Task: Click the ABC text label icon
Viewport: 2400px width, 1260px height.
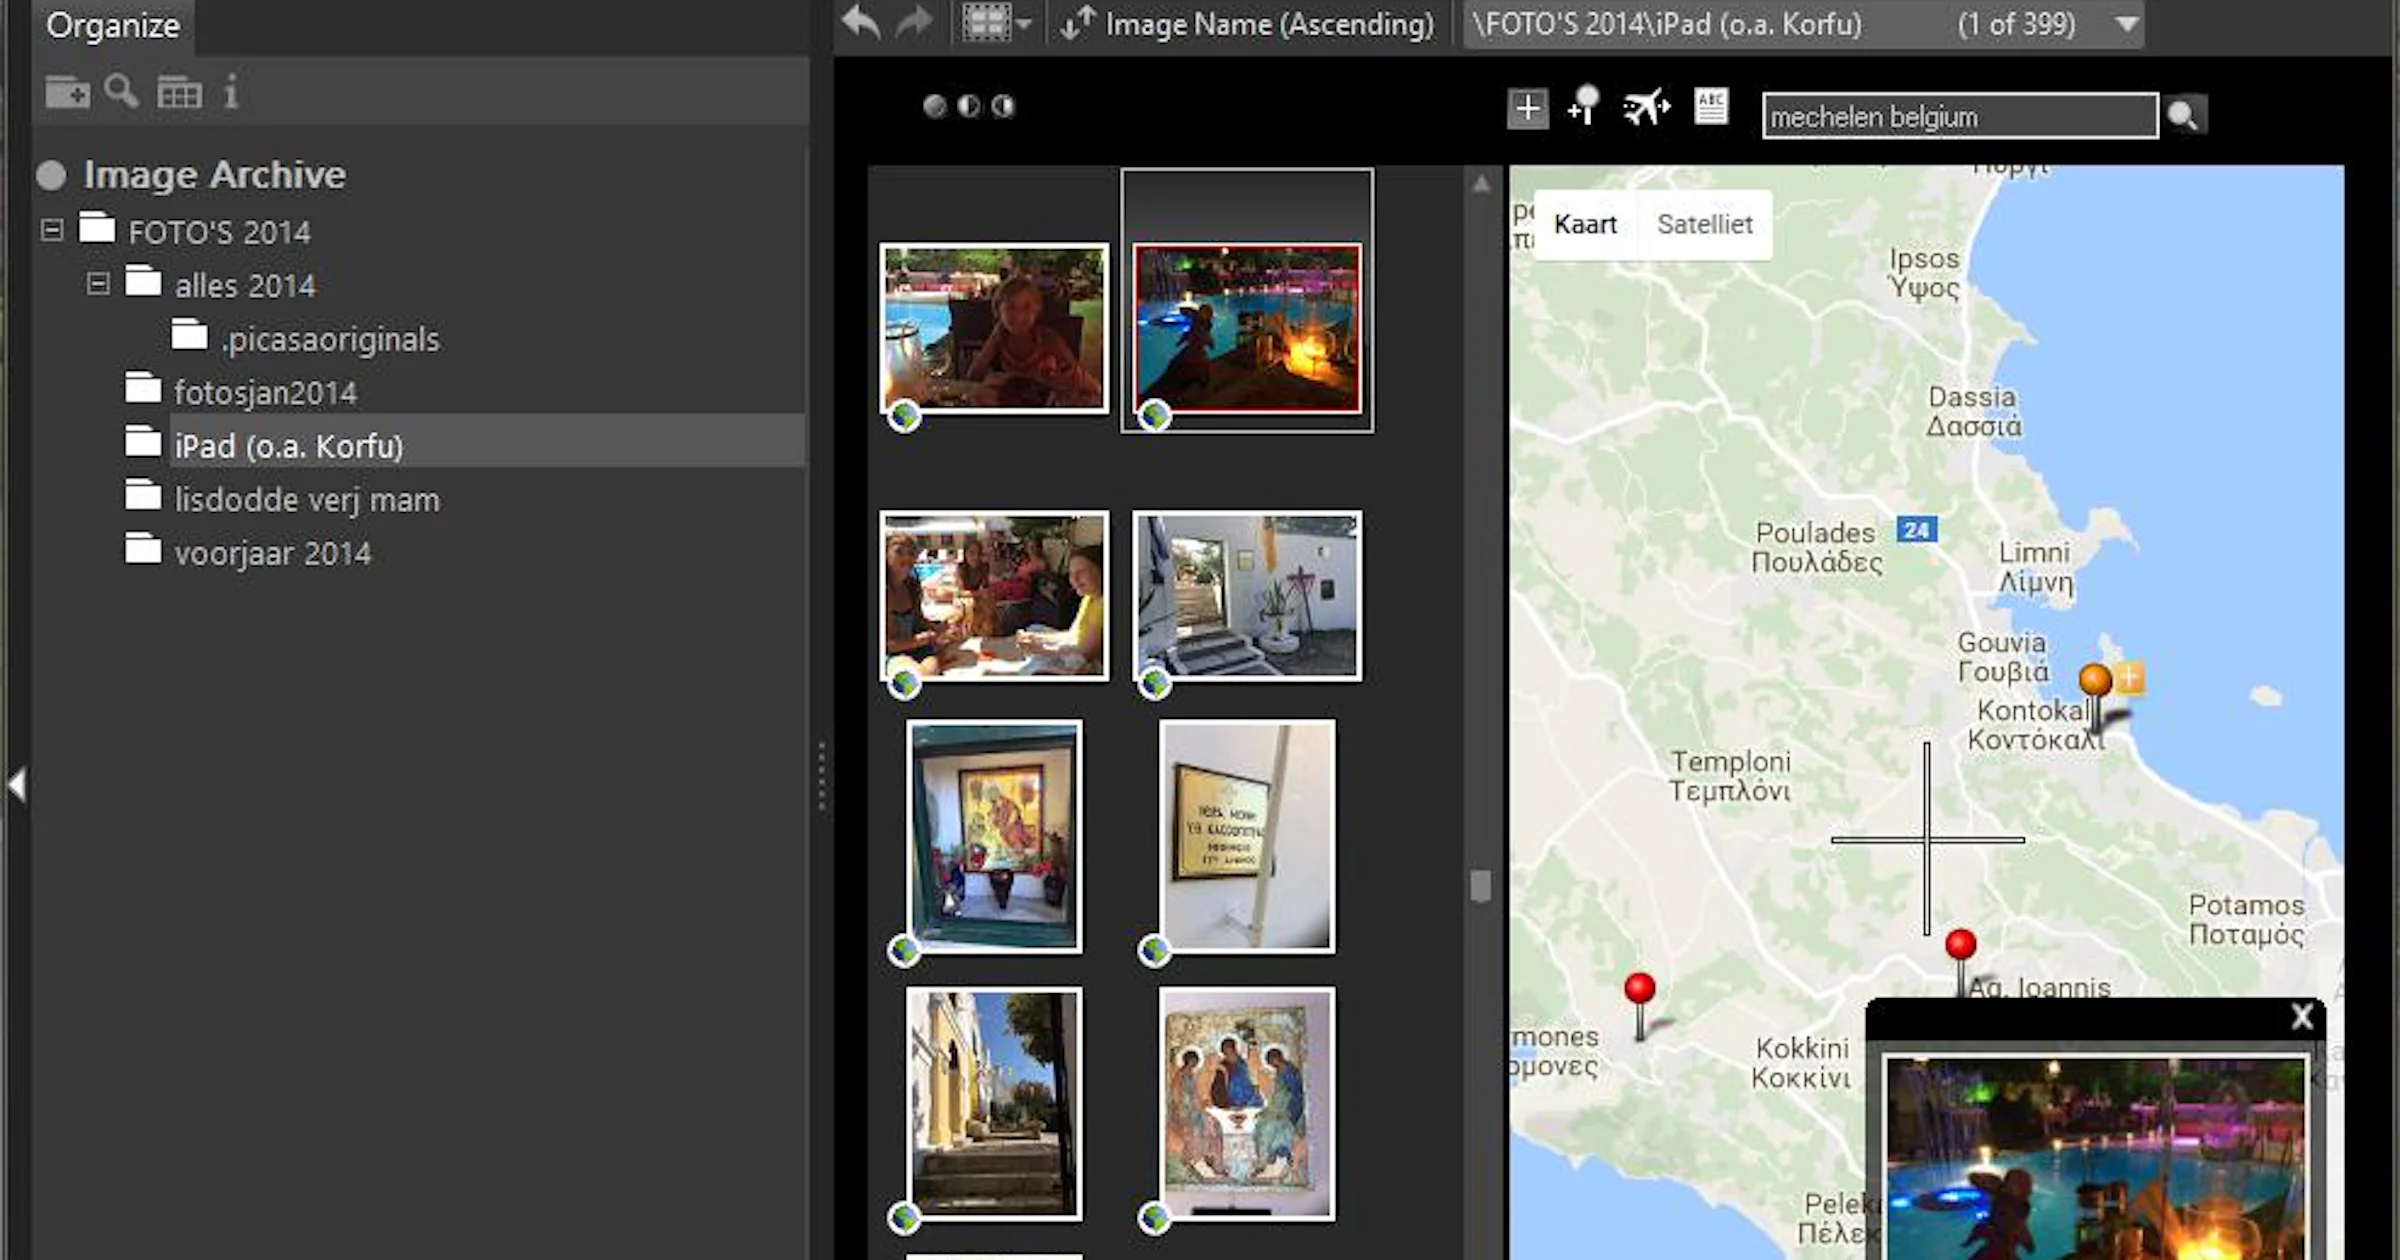Action: coord(1711,106)
